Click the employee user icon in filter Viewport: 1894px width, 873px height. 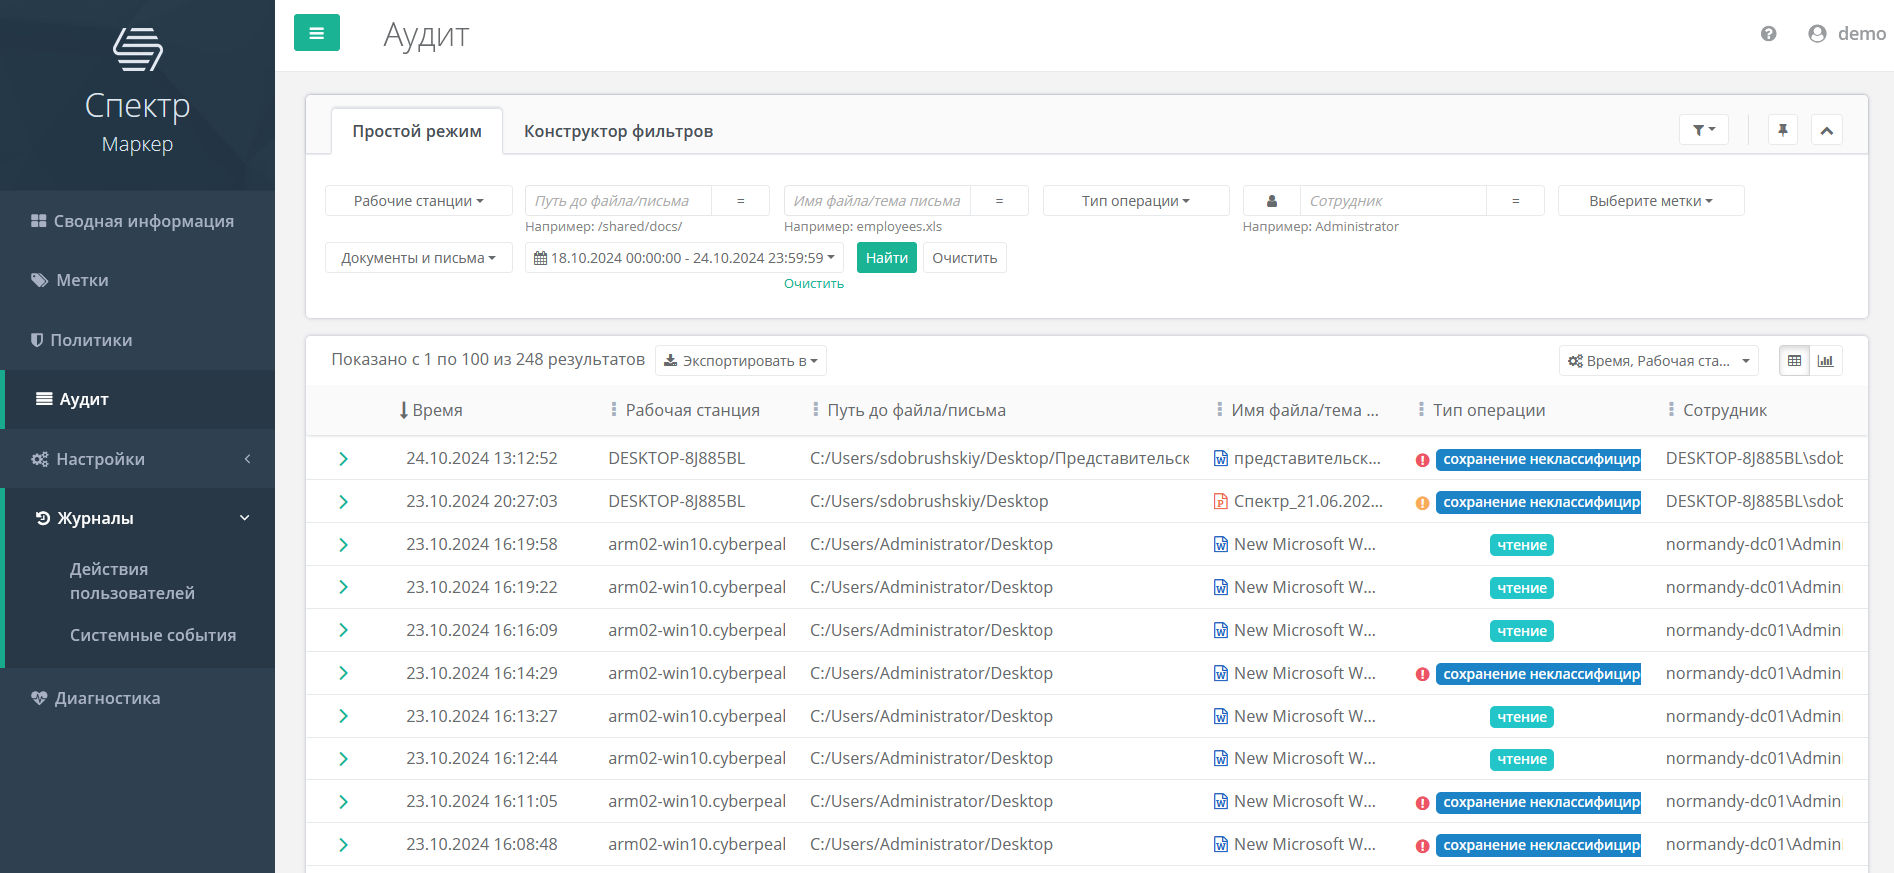pyautogui.click(x=1271, y=201)
